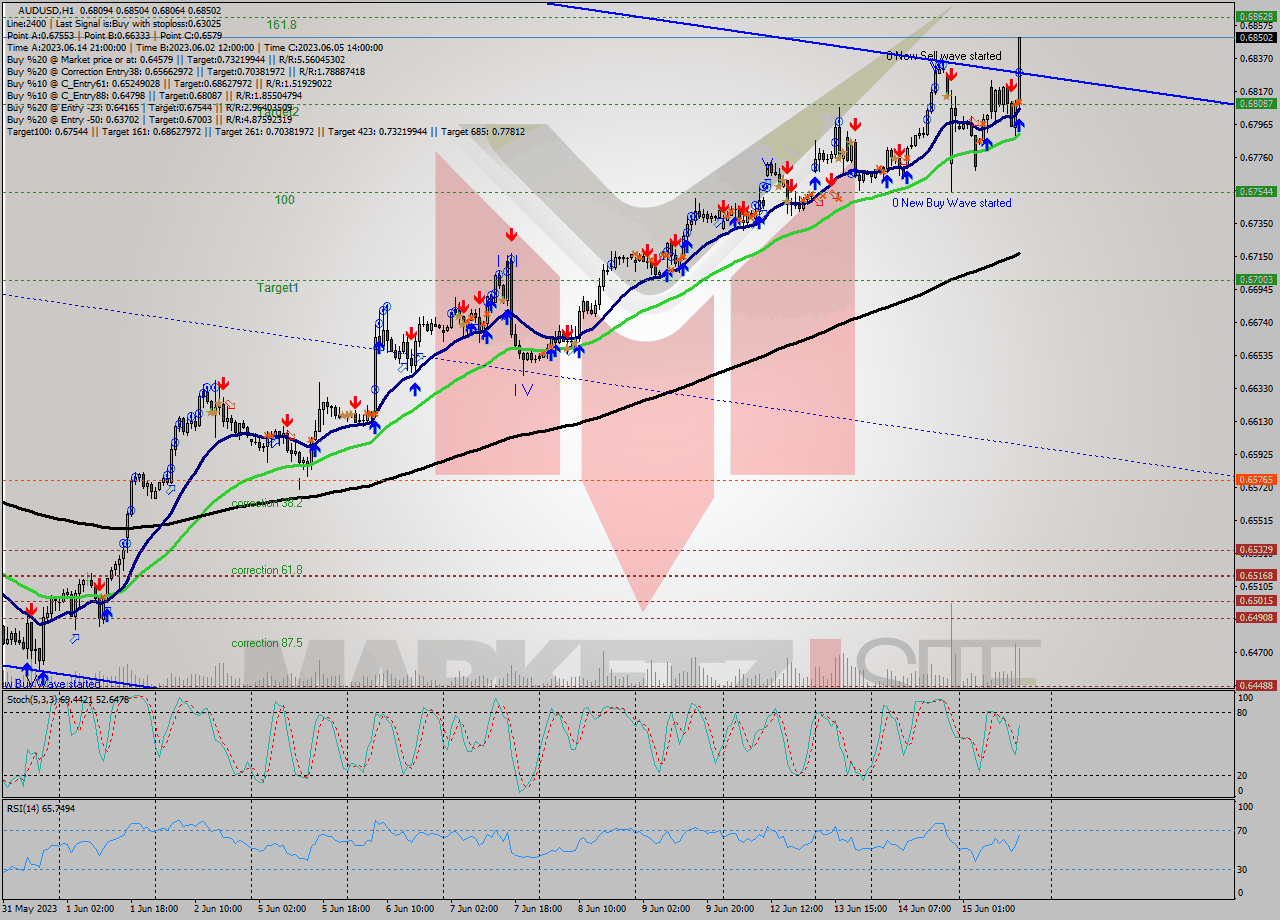The height and width of the screenshot is (920, 1280).
Task: Click the 0.66330 price scale value
Action: 1256,388
